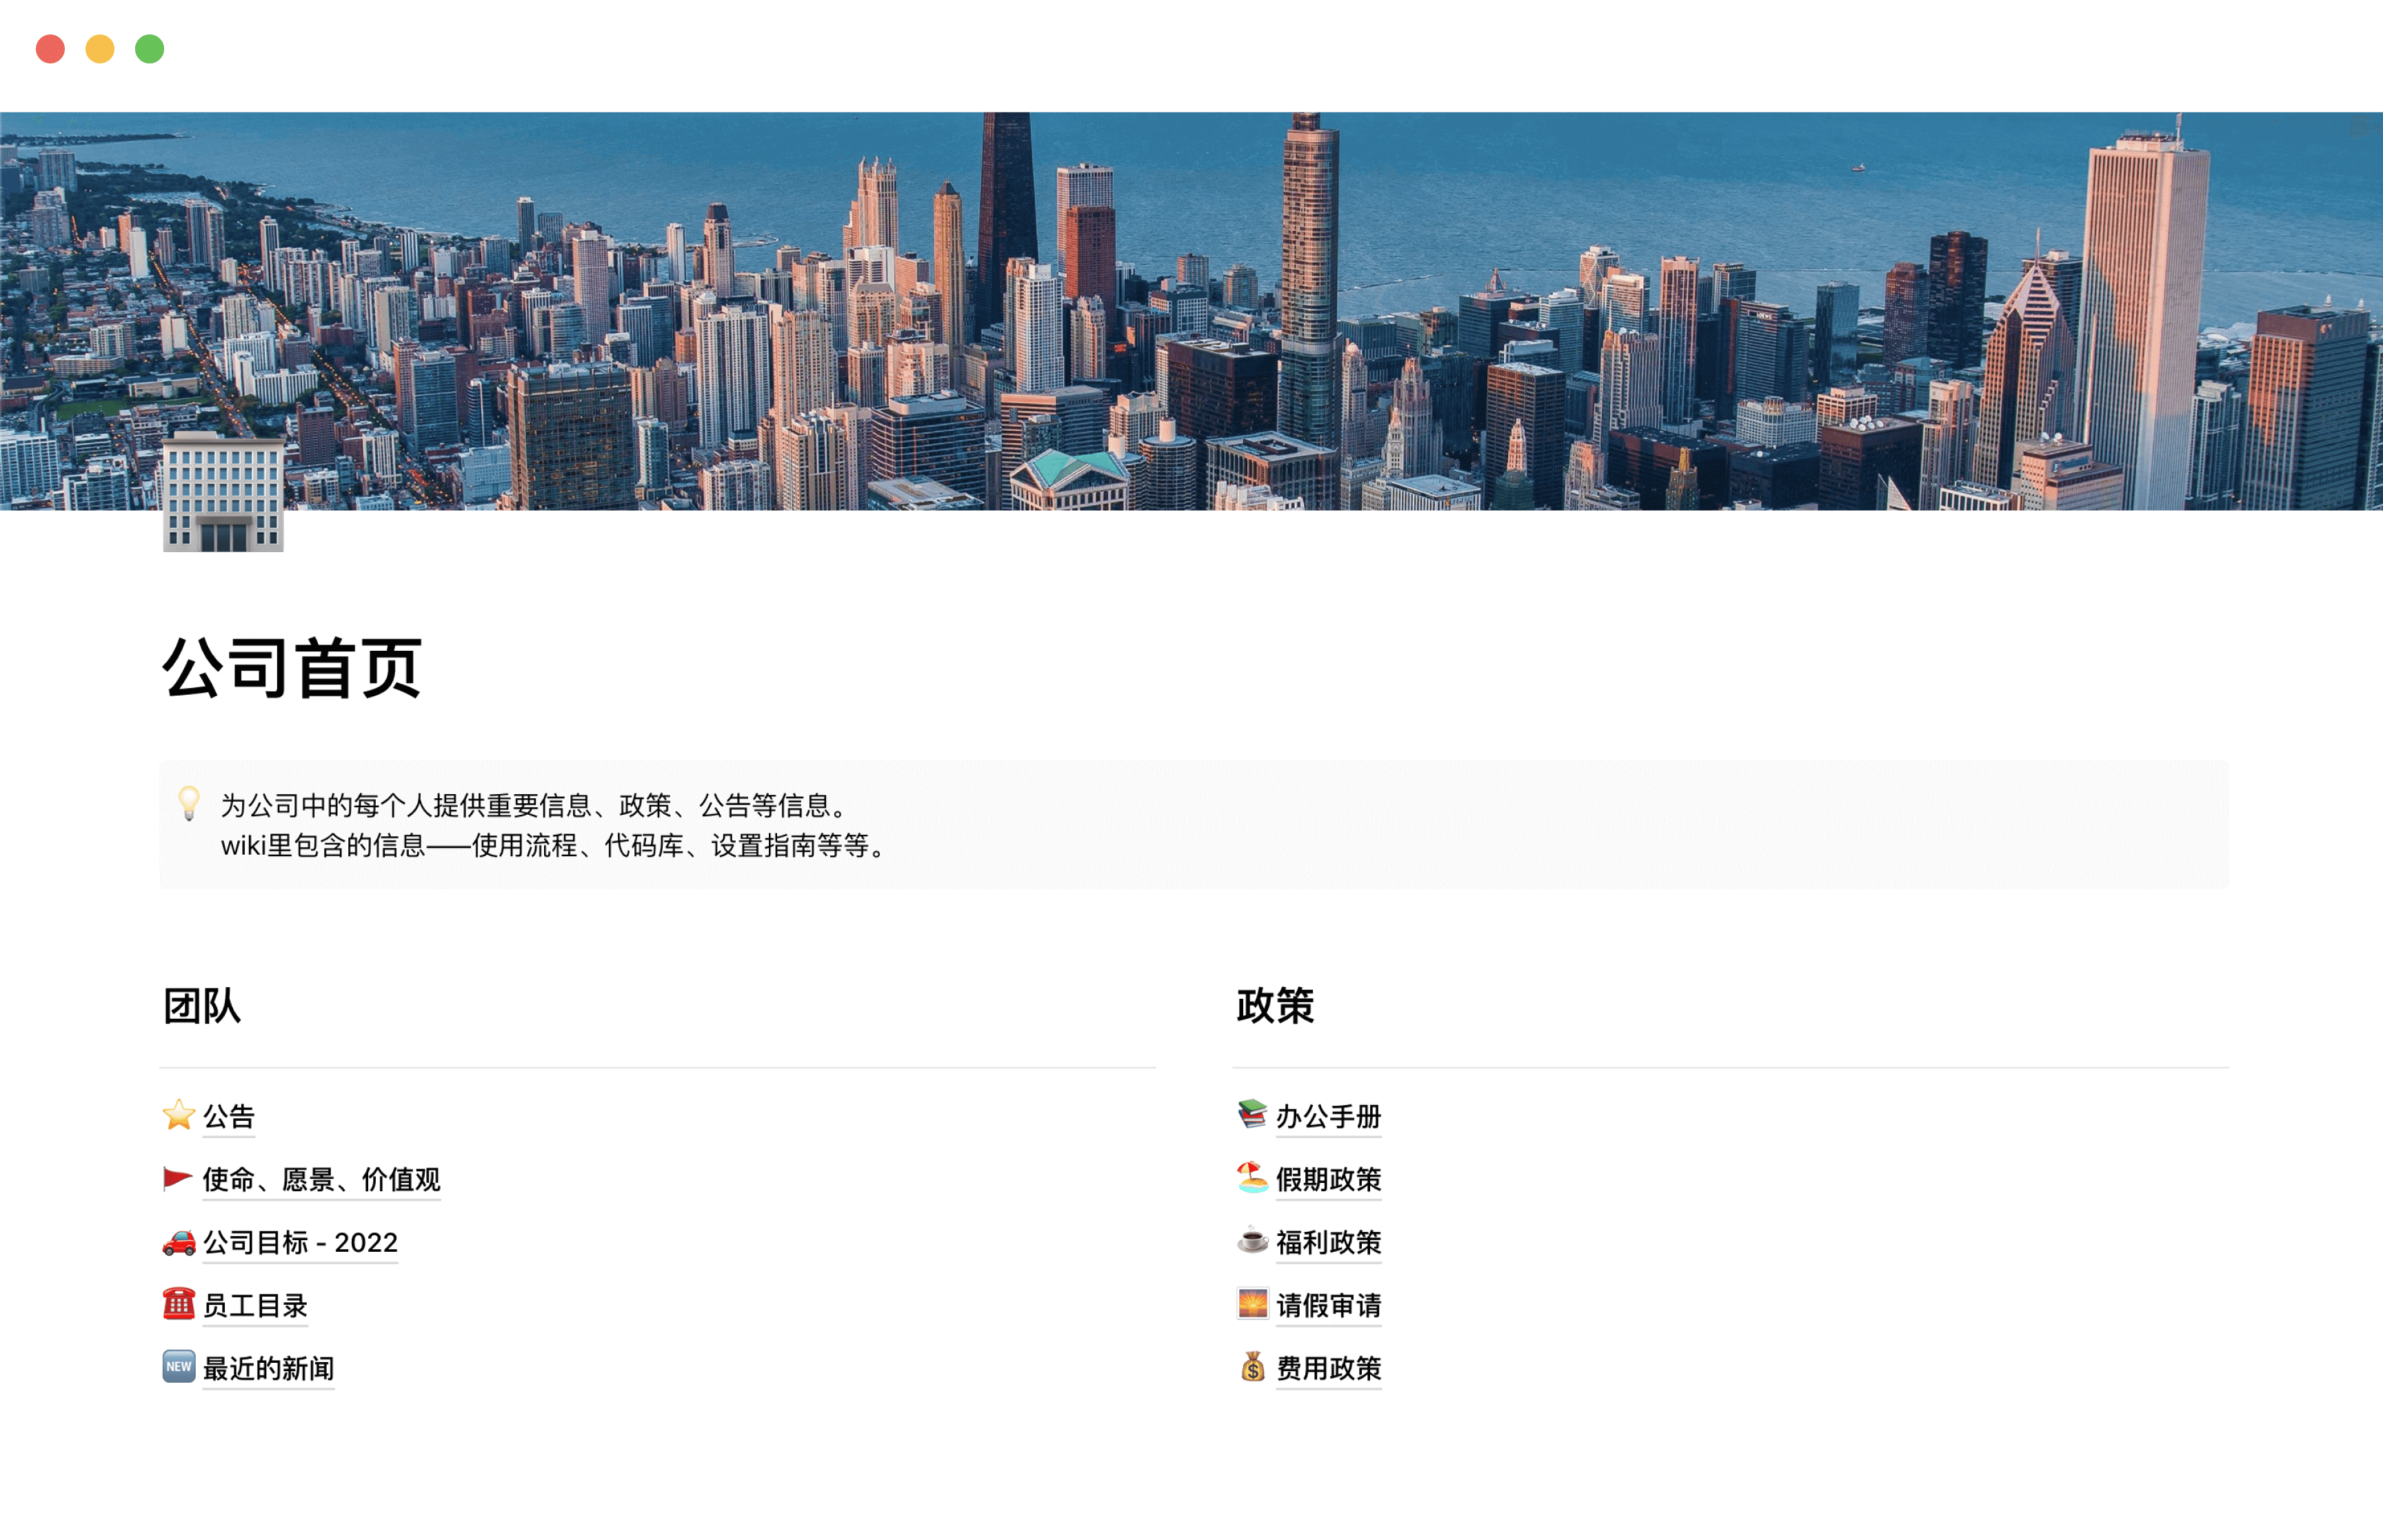Click the coffee cup icon
The width and height of the screenshot is (2383, 1540).
coord(1252,1241)
